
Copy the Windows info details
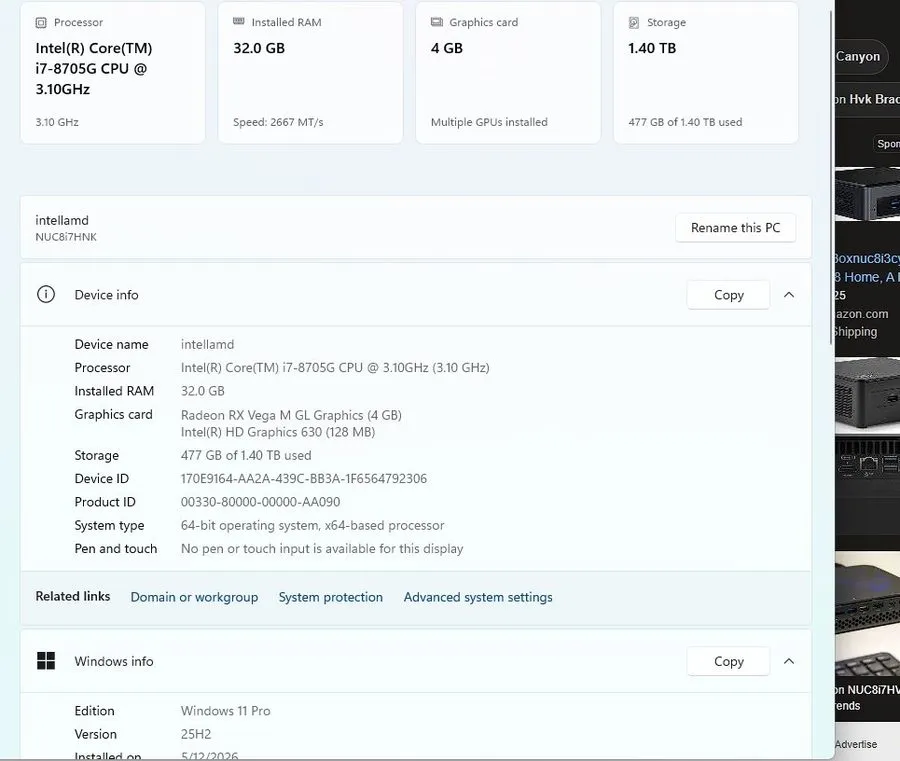728,661
